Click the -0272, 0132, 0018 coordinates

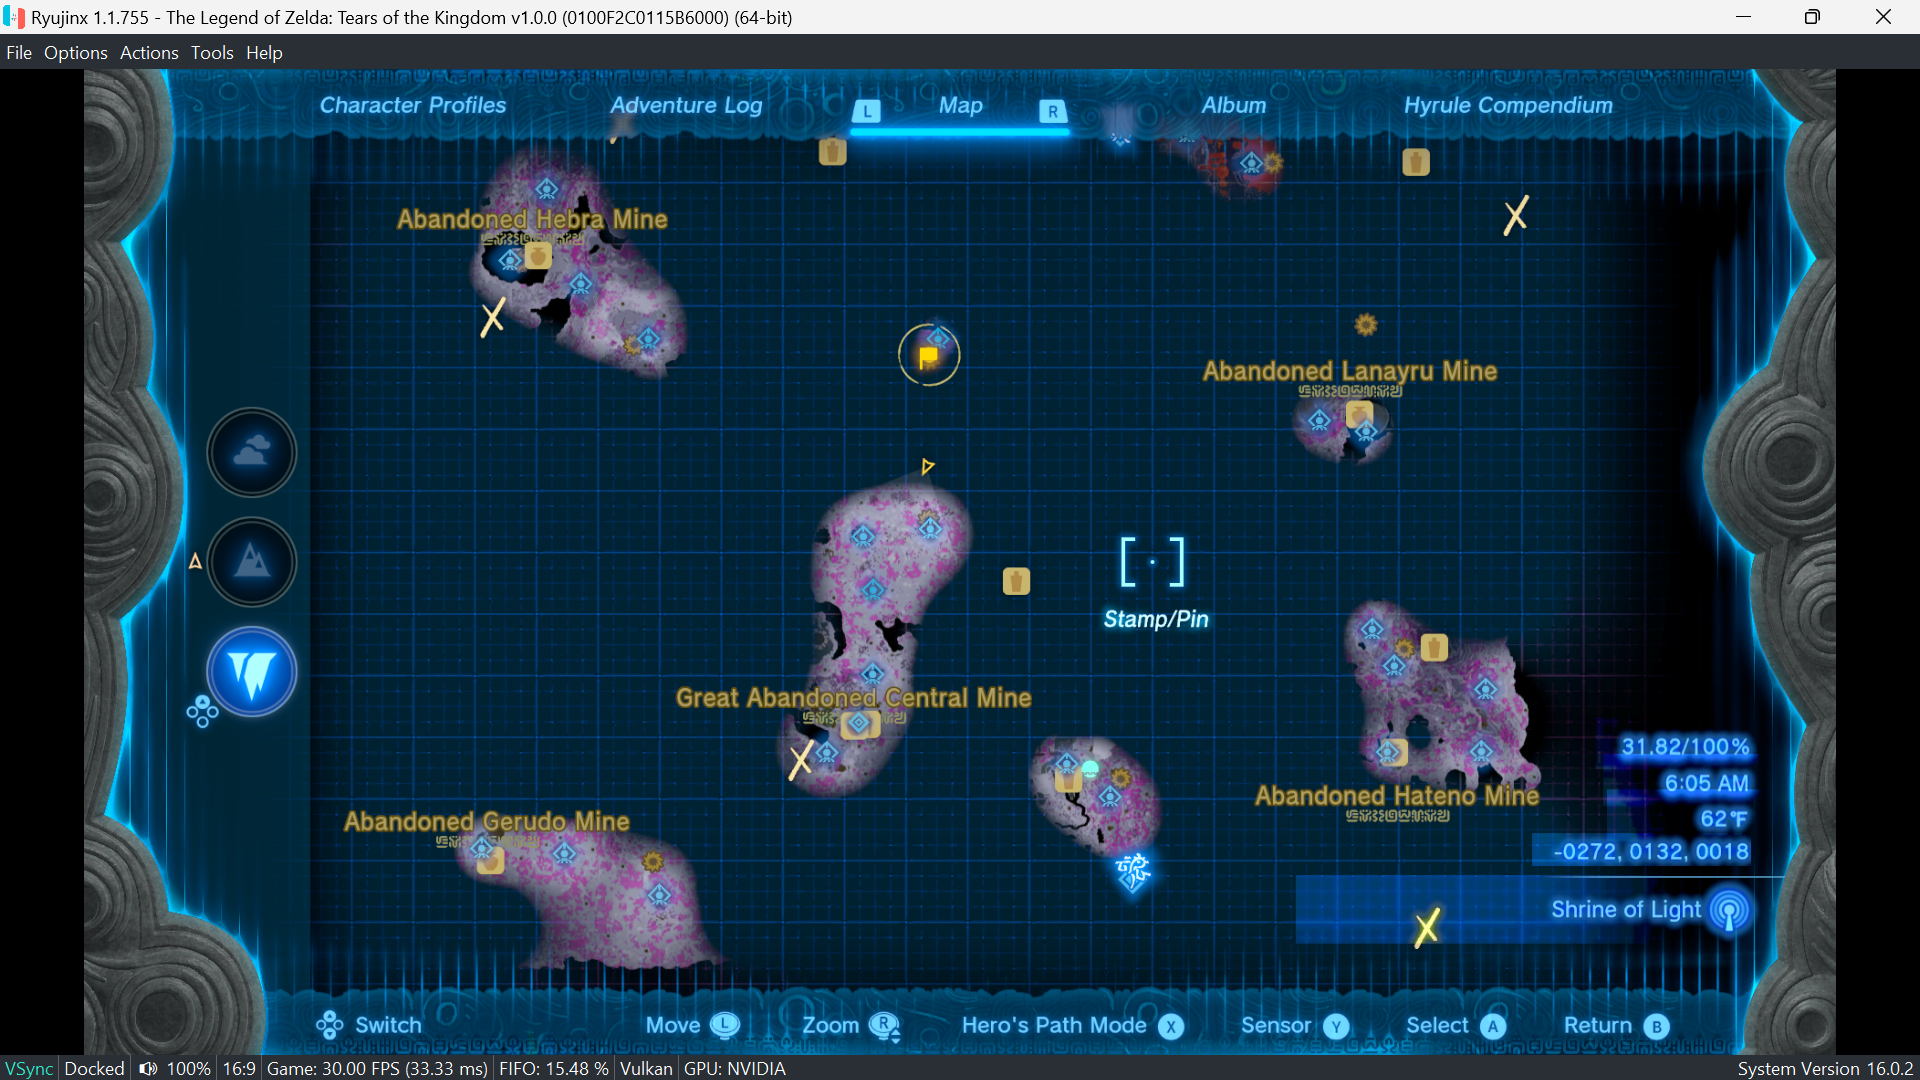click(1651, 852)
